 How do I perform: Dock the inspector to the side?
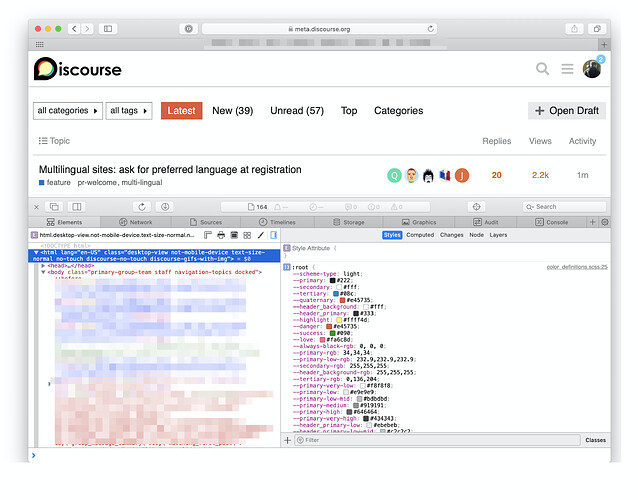76,207
